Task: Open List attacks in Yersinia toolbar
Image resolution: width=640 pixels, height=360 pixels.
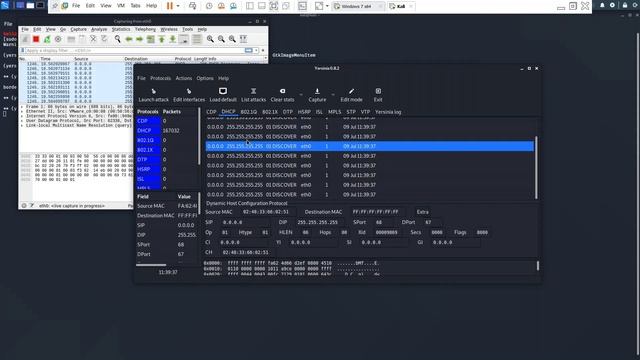Action: coord(253,95)
